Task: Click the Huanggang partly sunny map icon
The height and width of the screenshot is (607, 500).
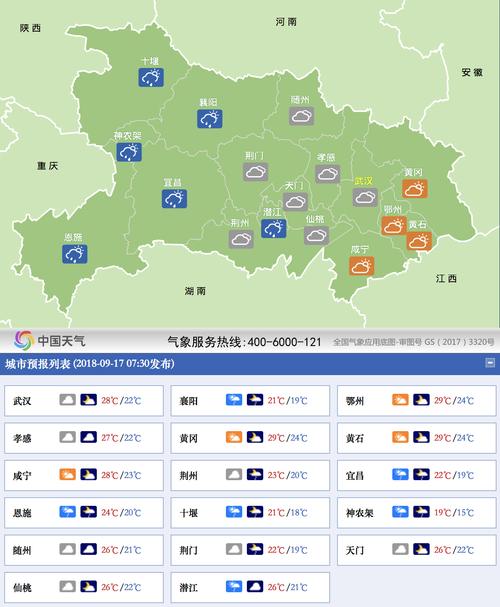Action: [x=415, y=189]
